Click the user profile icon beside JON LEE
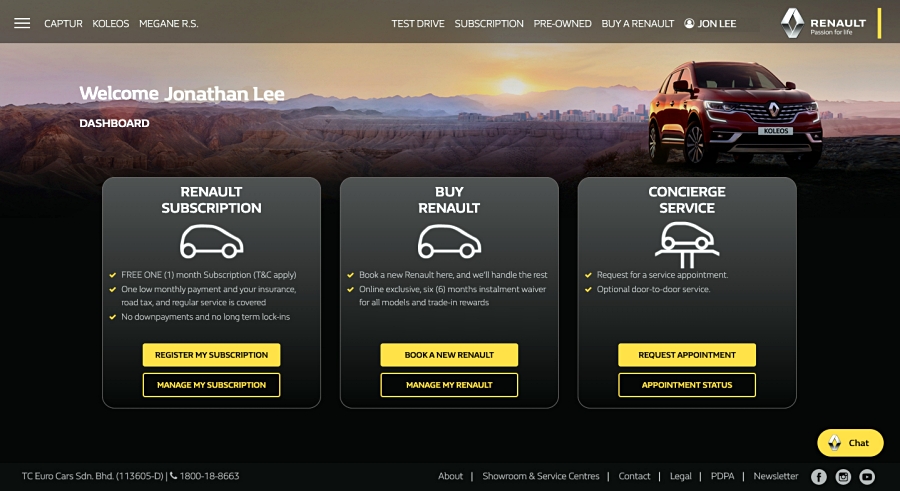Image resolution: width=900 pixels, height=491 pixels. (689, 24)
